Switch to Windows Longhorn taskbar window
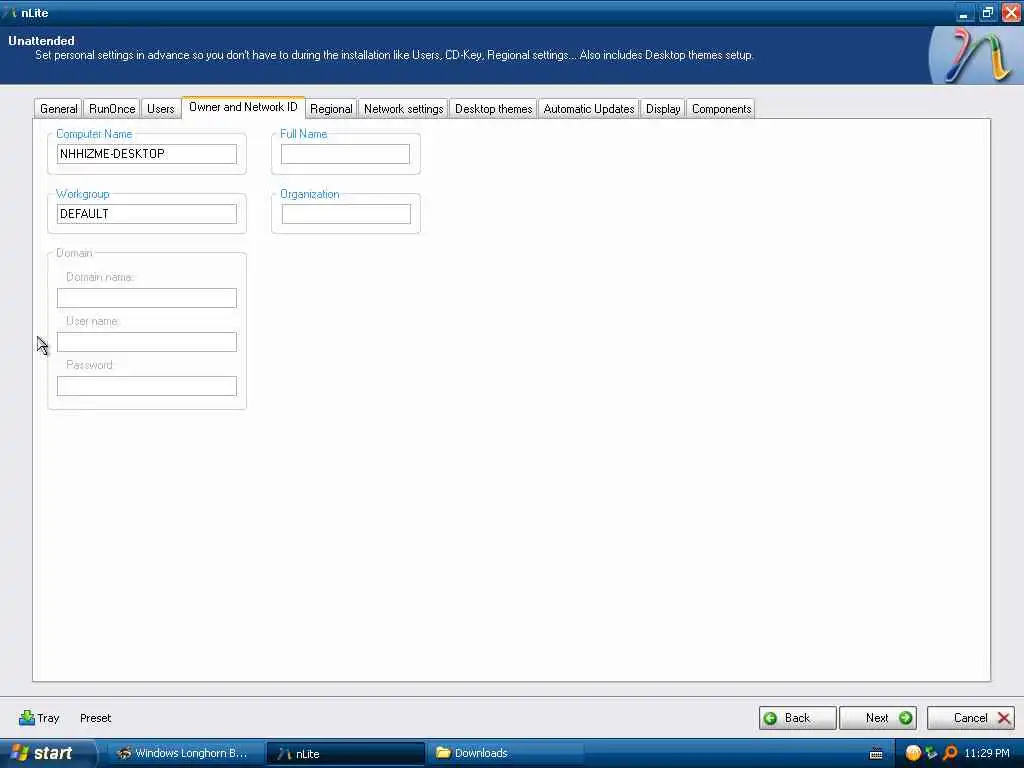The width and height of the screenshot is (1024, 768). [x=183, y=753]
